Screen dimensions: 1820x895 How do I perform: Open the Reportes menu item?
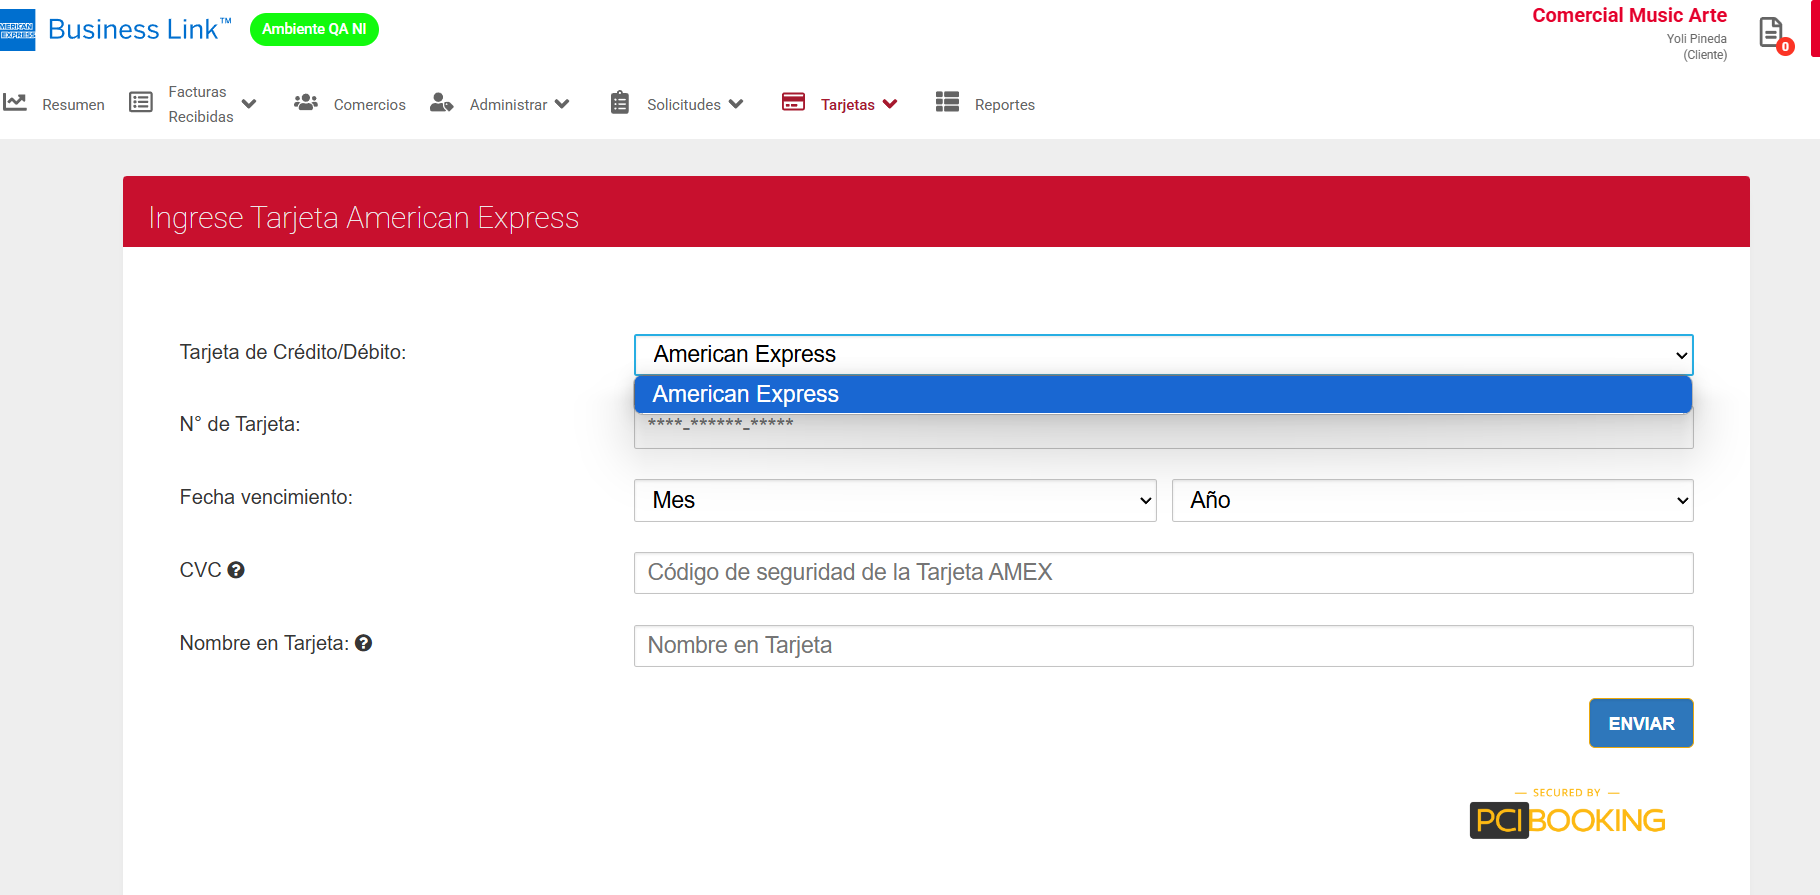click(x=1004, y=105)
